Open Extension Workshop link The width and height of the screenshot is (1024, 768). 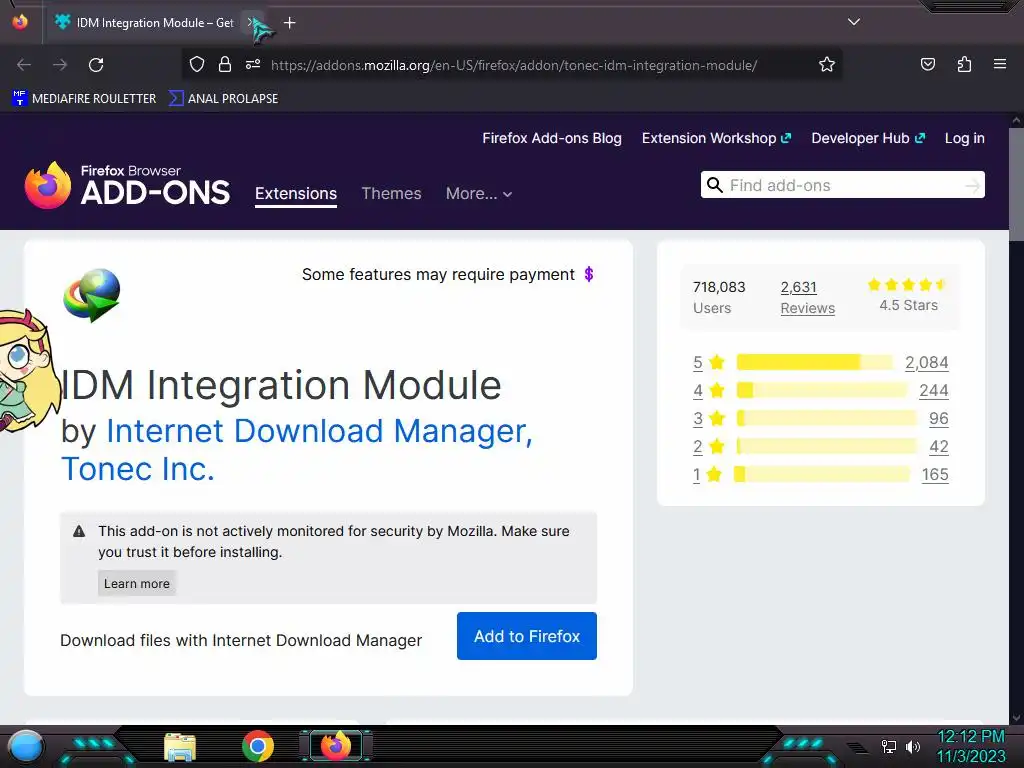point(716,138)
